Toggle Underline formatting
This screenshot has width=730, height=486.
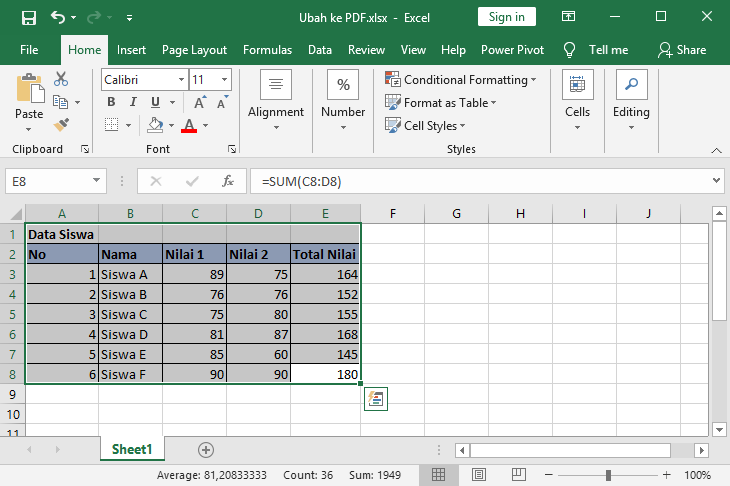point(155,102)
